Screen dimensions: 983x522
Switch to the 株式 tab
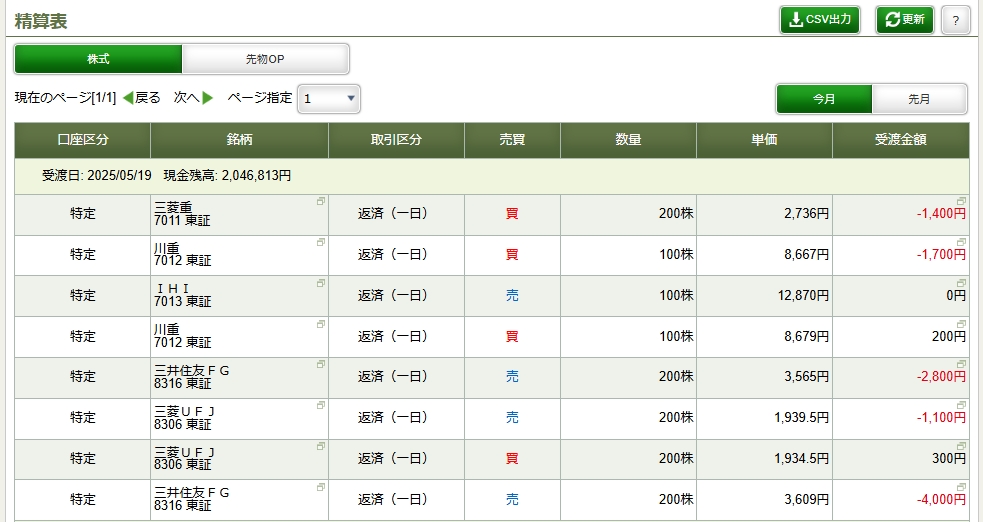click(98, 59)
